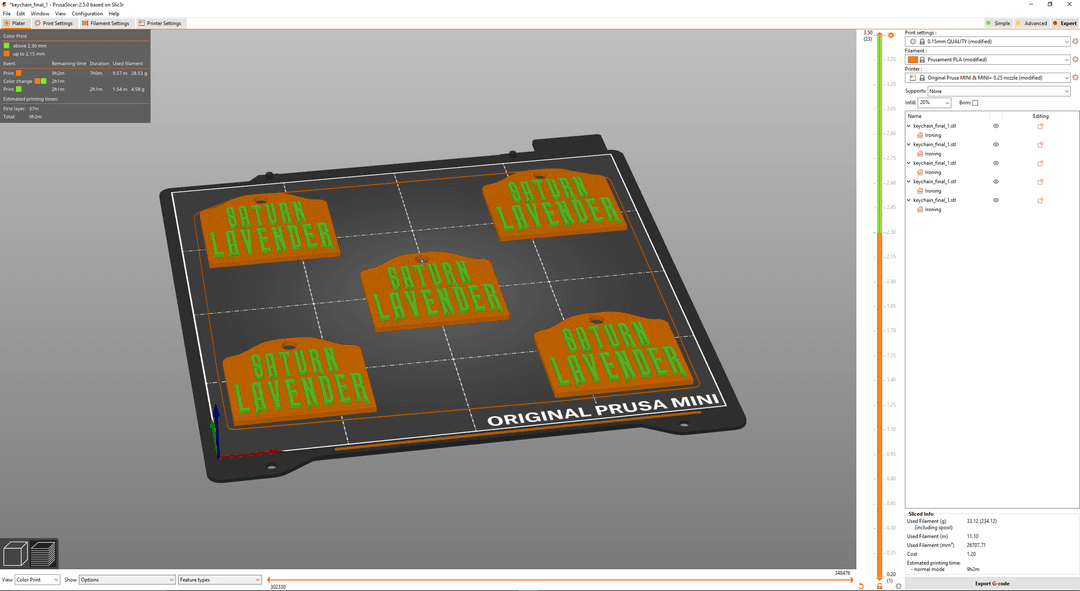Select the layers preview icon bottom left
Viewport: 1080px width, 591px height.
(42, 553)
